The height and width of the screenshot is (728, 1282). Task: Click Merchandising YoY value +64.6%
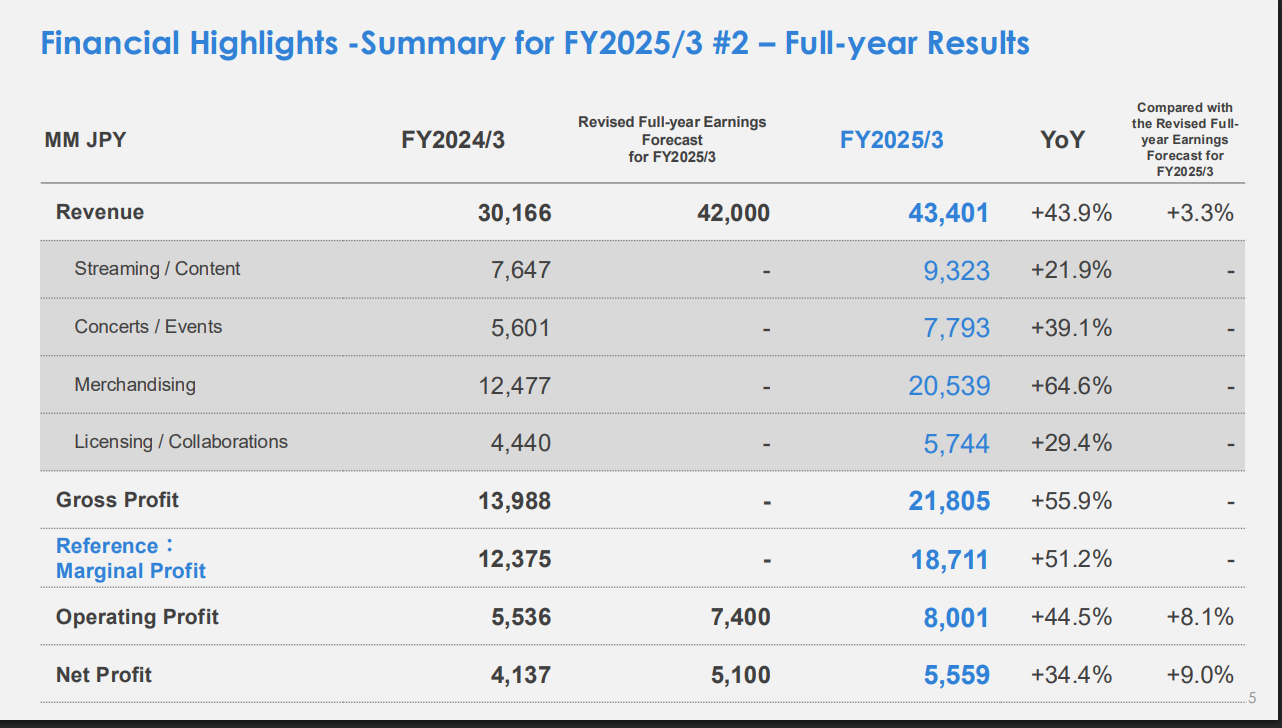tap(1071, 385)
